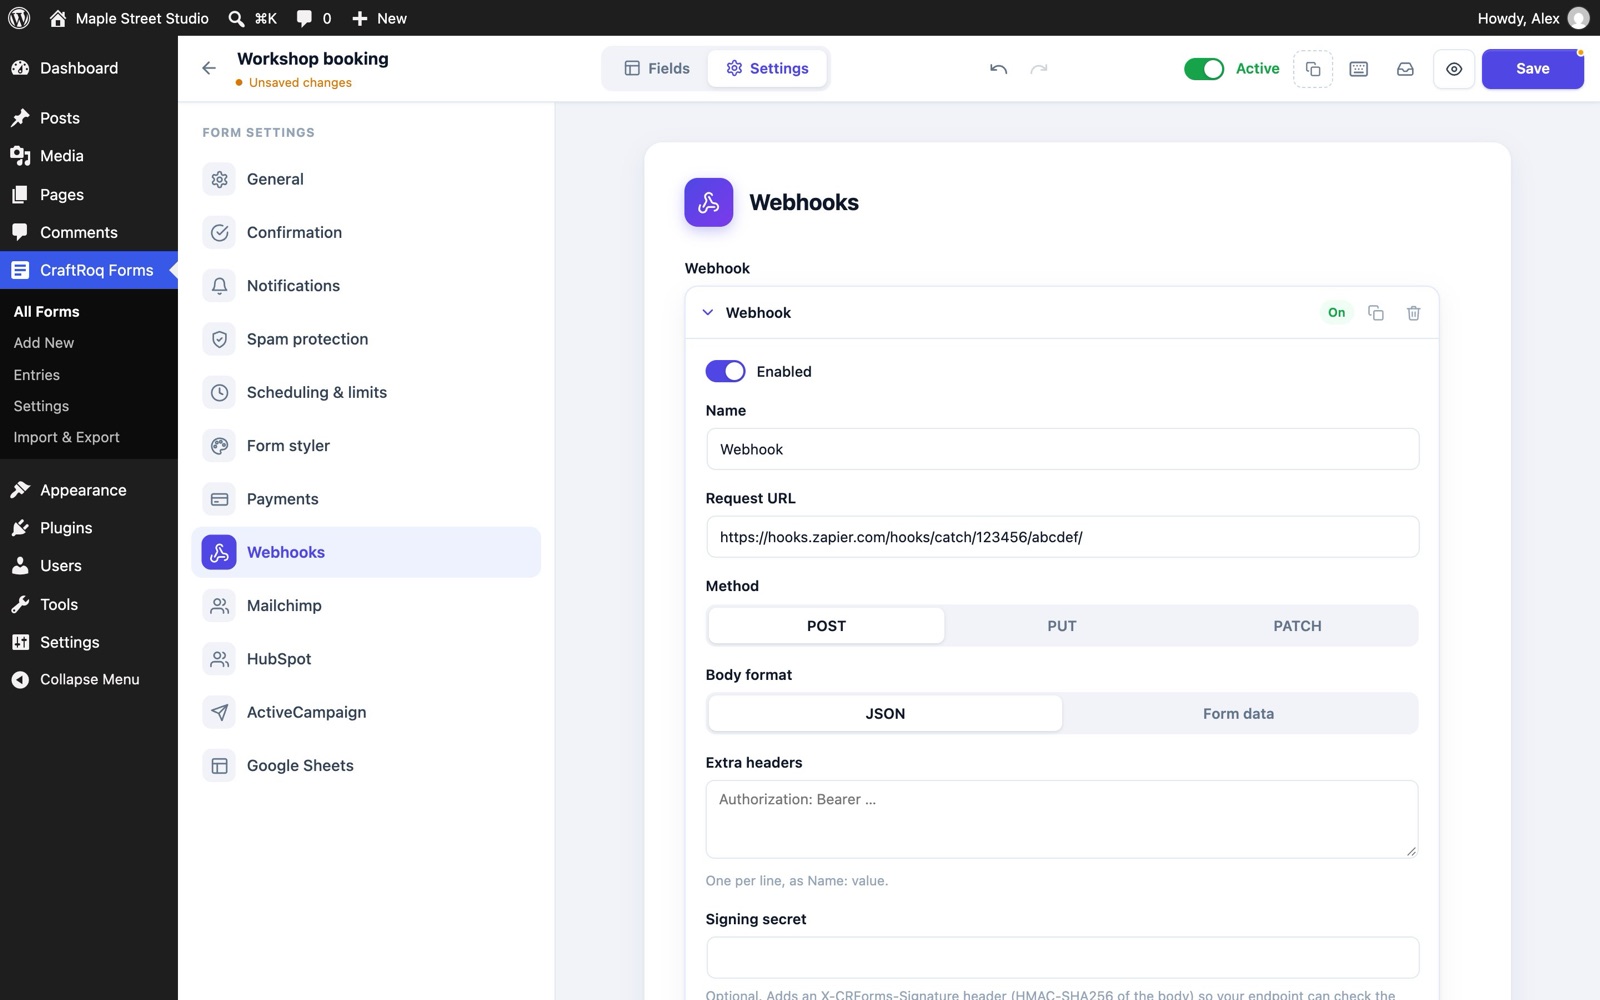Open keyboard shortcuts icon in toolbar
This screenshot has height=1000, width=1600.
click(x=1359, y=69)
